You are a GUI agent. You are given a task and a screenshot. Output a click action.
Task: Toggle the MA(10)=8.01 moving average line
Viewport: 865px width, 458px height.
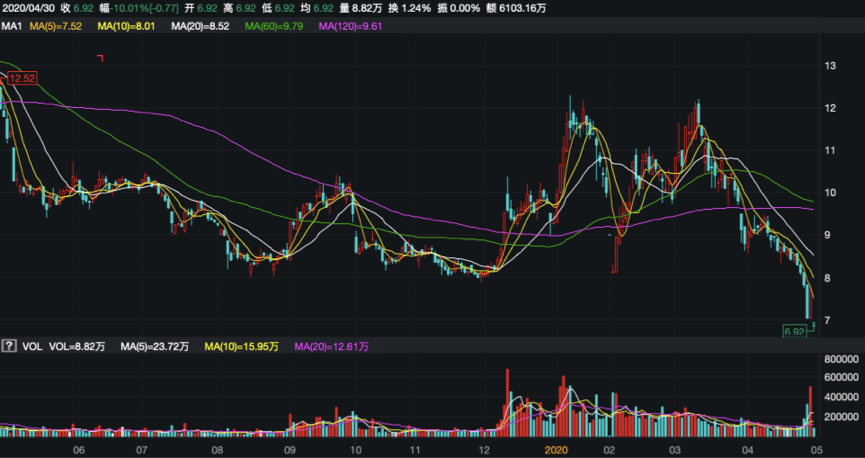point(130,25)
